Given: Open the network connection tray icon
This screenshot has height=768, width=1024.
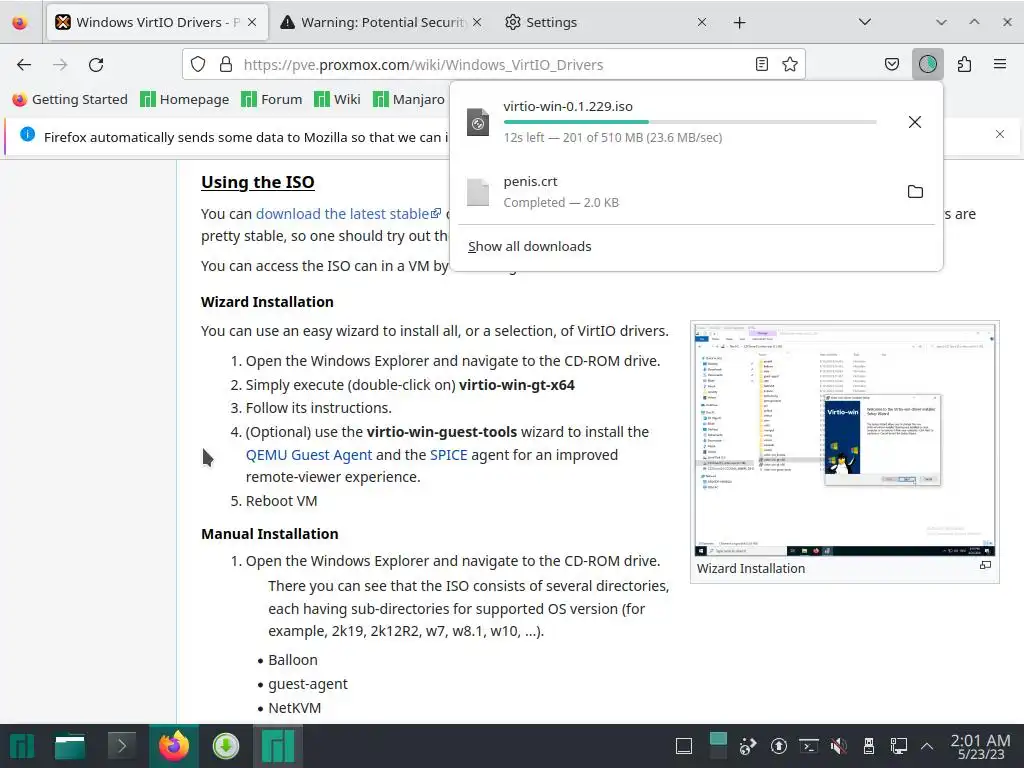Looking at the screenshot, I should click(x=899, y=746).
